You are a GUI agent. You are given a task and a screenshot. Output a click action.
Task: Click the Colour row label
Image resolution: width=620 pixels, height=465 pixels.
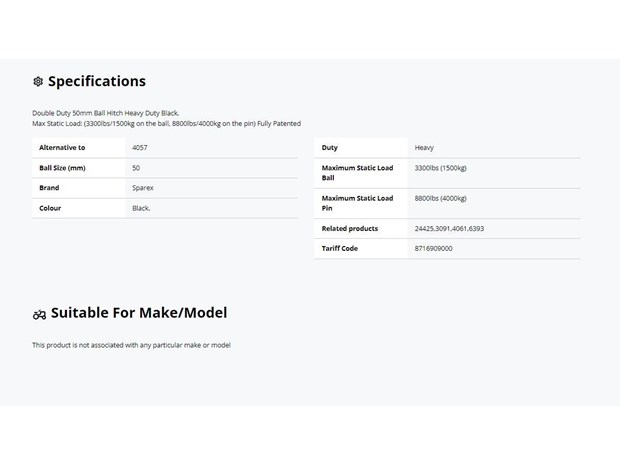(x=50, y=208)
